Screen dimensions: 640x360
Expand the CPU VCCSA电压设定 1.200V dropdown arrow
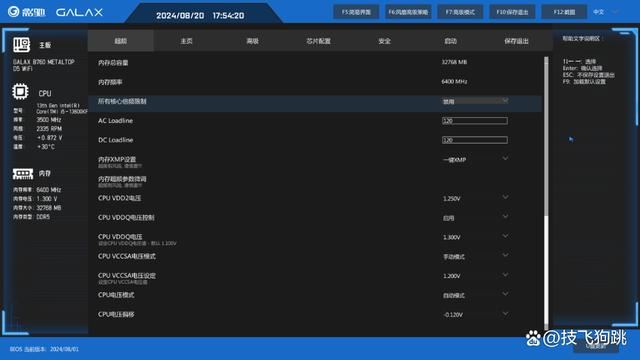tap(505, 275)
